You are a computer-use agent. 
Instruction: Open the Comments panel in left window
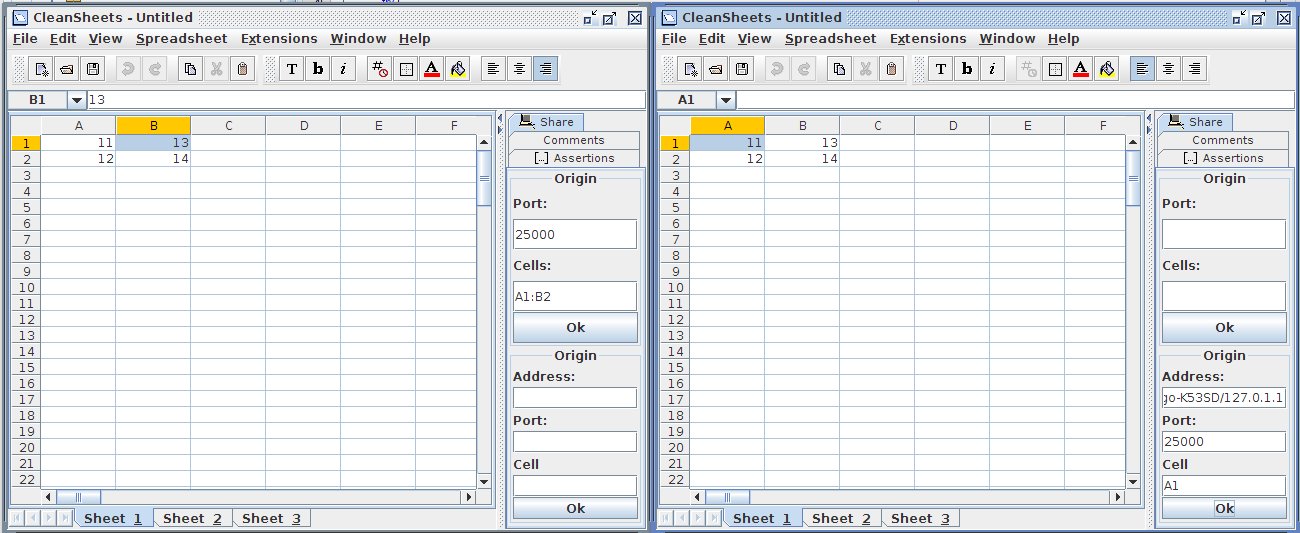[574, 140]
